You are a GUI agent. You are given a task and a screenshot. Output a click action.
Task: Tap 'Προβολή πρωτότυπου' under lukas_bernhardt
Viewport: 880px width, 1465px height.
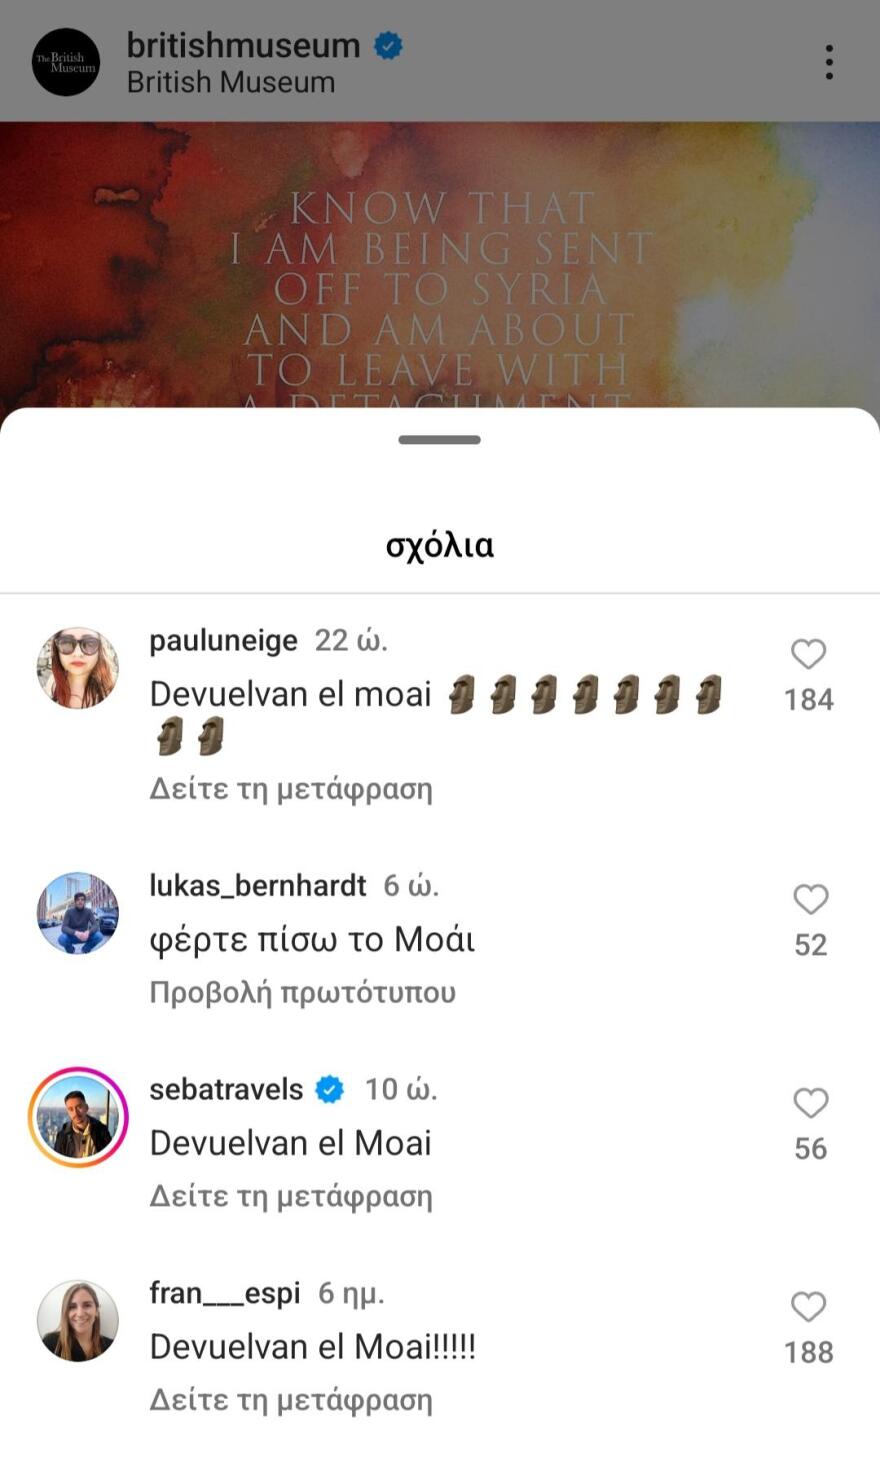302,992
